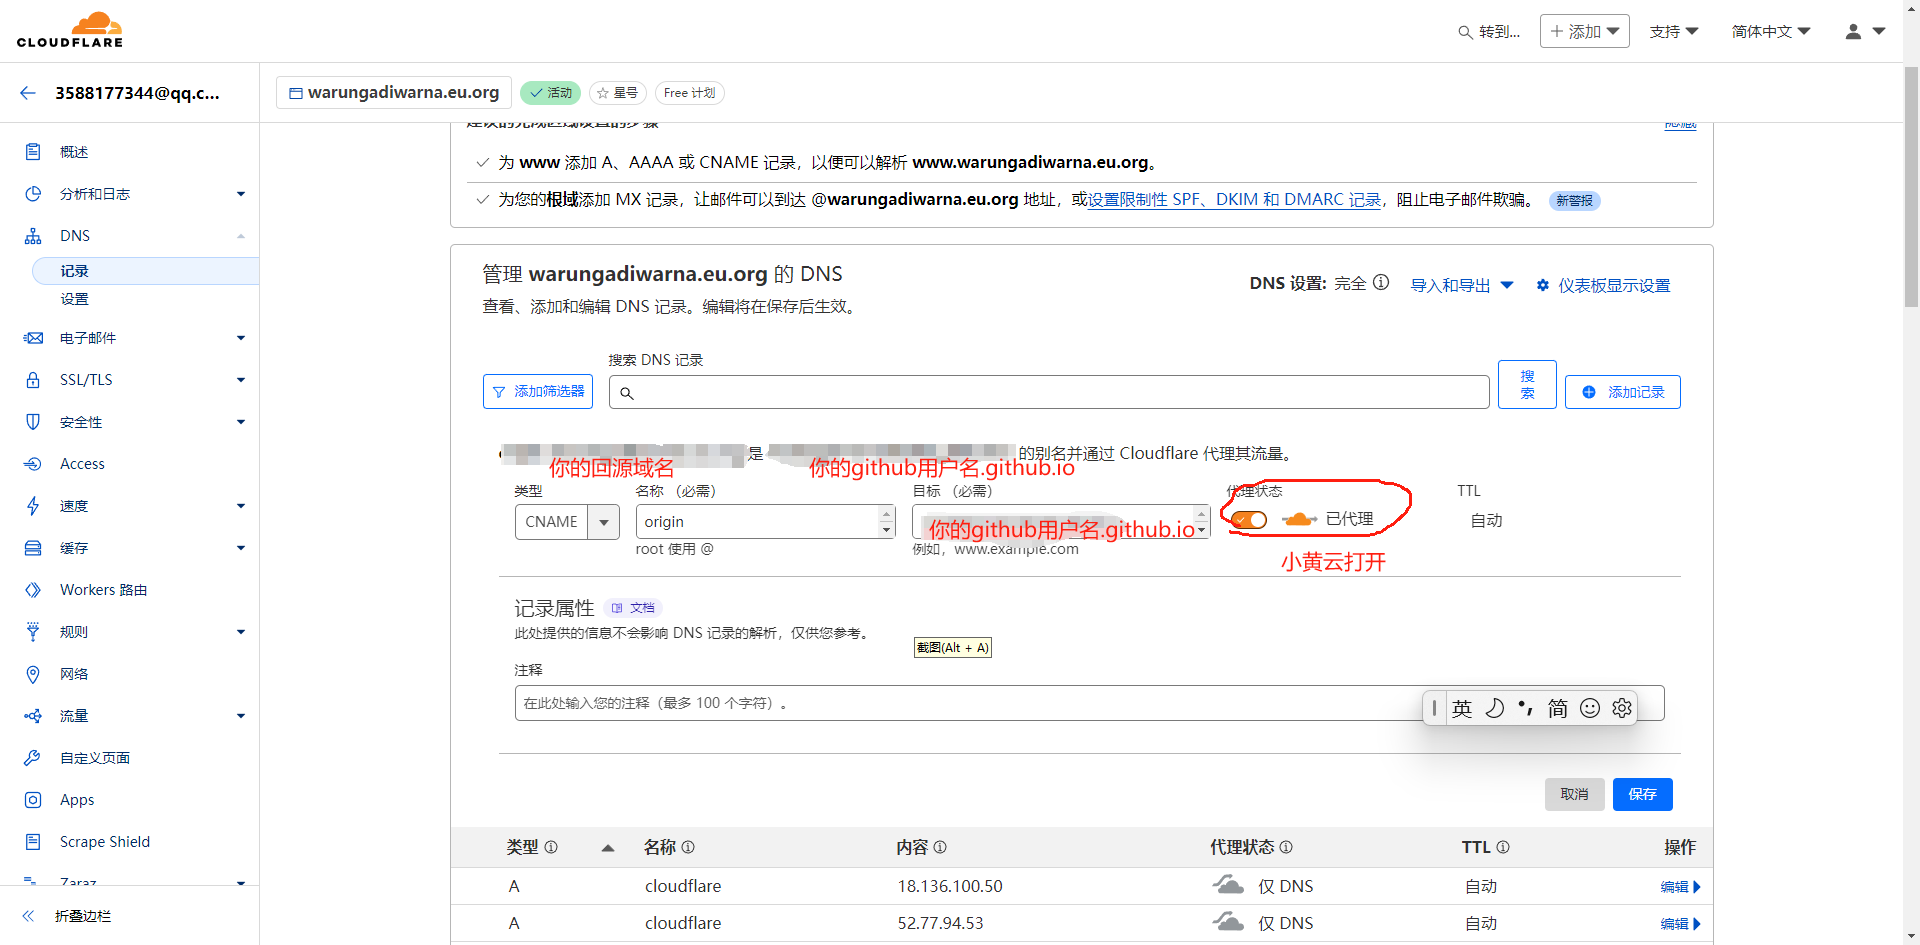Screen dimensions: 1920x945
Task: Click the grey cloud for 52.77.94.53 record
Action: click(1228, 922)
